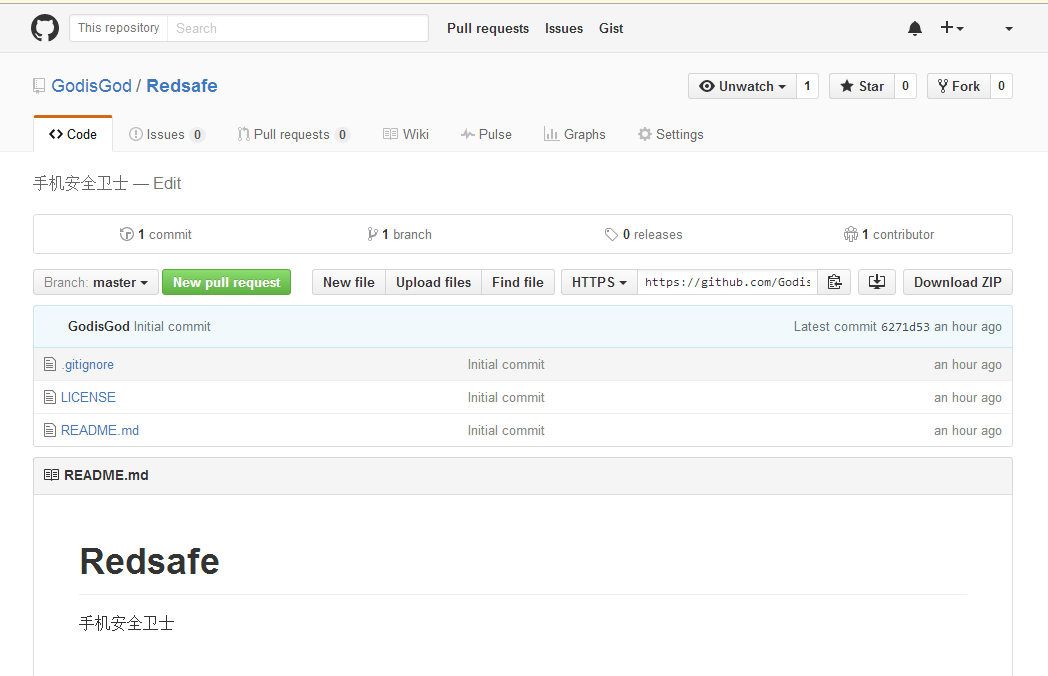
Task: Switch to the Code tab
Action: [x=73, y=134]
